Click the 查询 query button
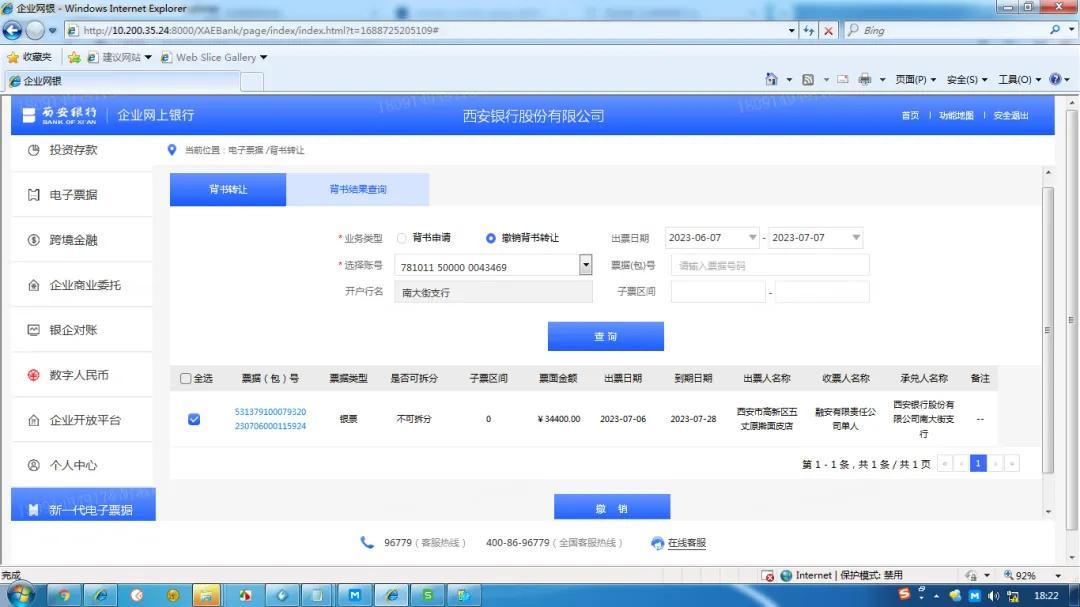Viewport: 1080px width, 607px height. 605,336
